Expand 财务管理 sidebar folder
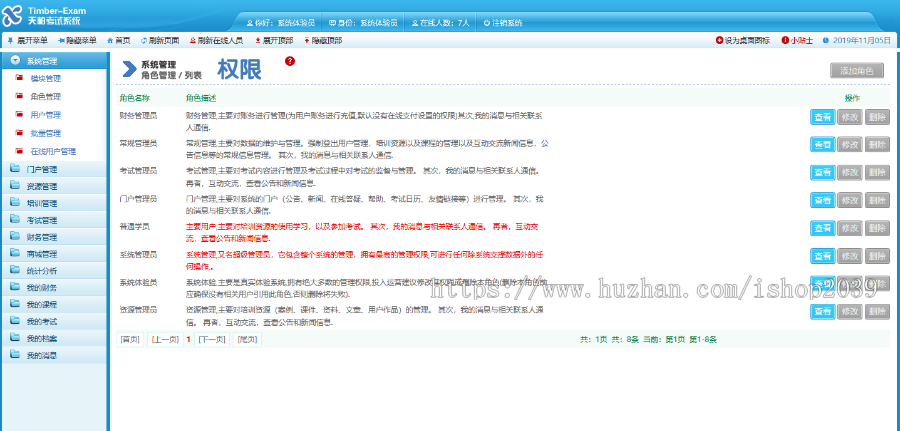This screenshot has height=431, width=900. 54,237
